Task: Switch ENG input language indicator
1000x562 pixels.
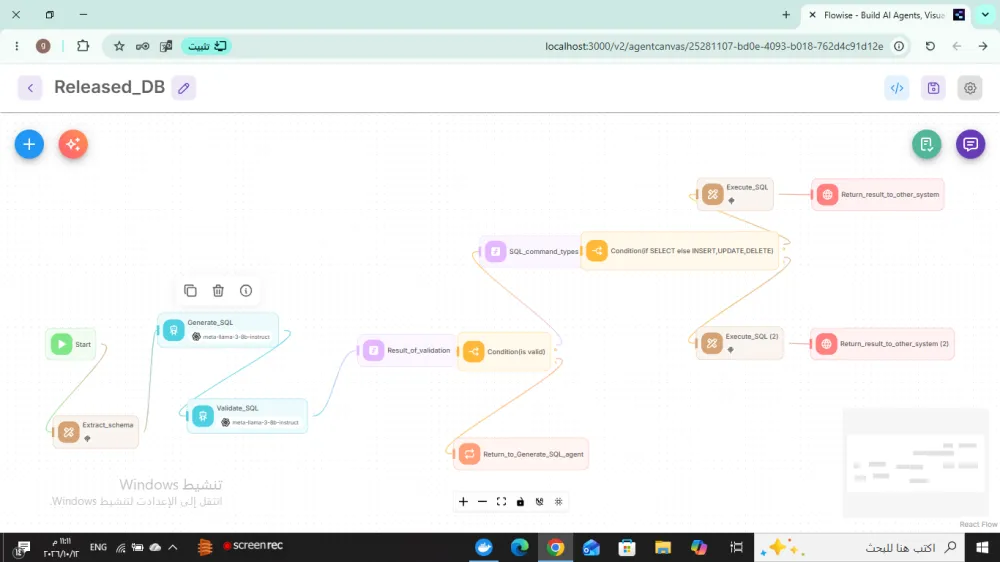Action: point(98,547)
